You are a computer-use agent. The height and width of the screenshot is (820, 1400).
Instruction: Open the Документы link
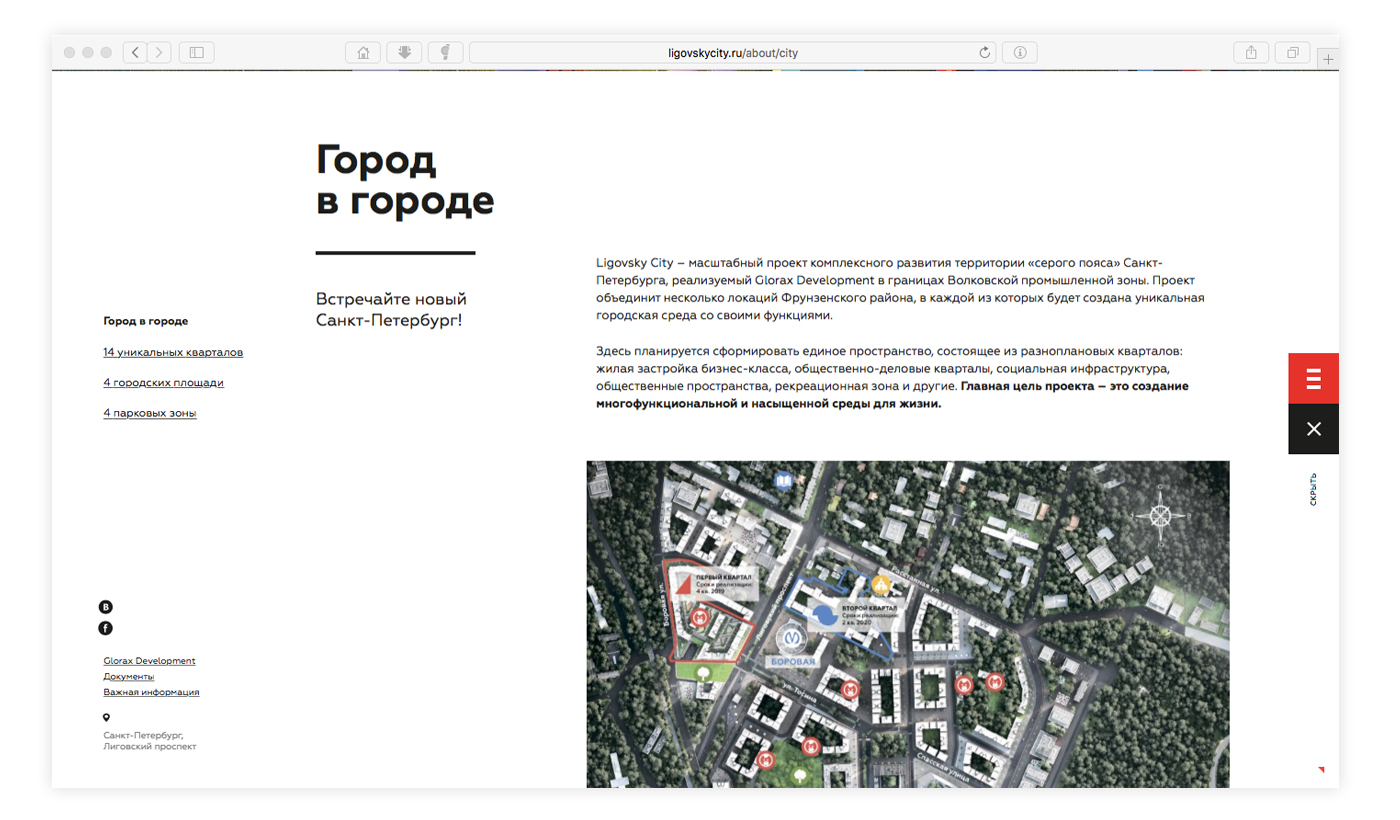tap(129, 676)
